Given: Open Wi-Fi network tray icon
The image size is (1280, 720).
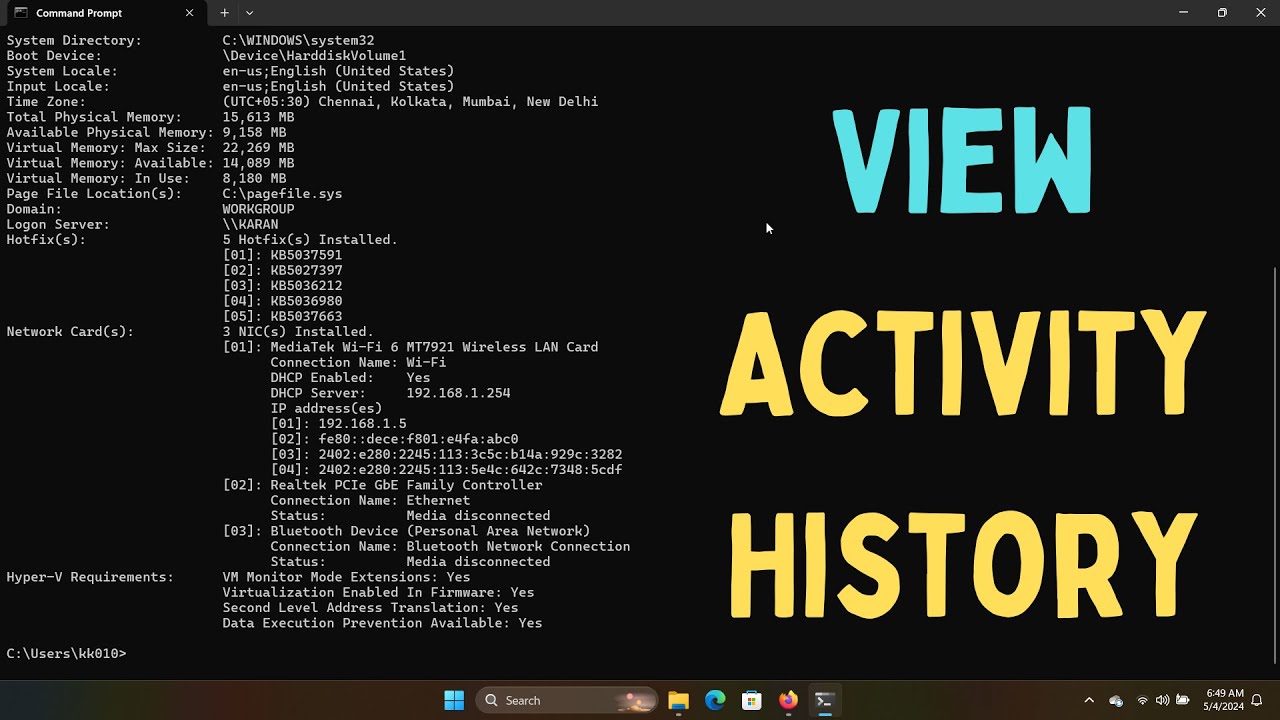Looking at the screenshot, I should click(x=1143, y=700).
